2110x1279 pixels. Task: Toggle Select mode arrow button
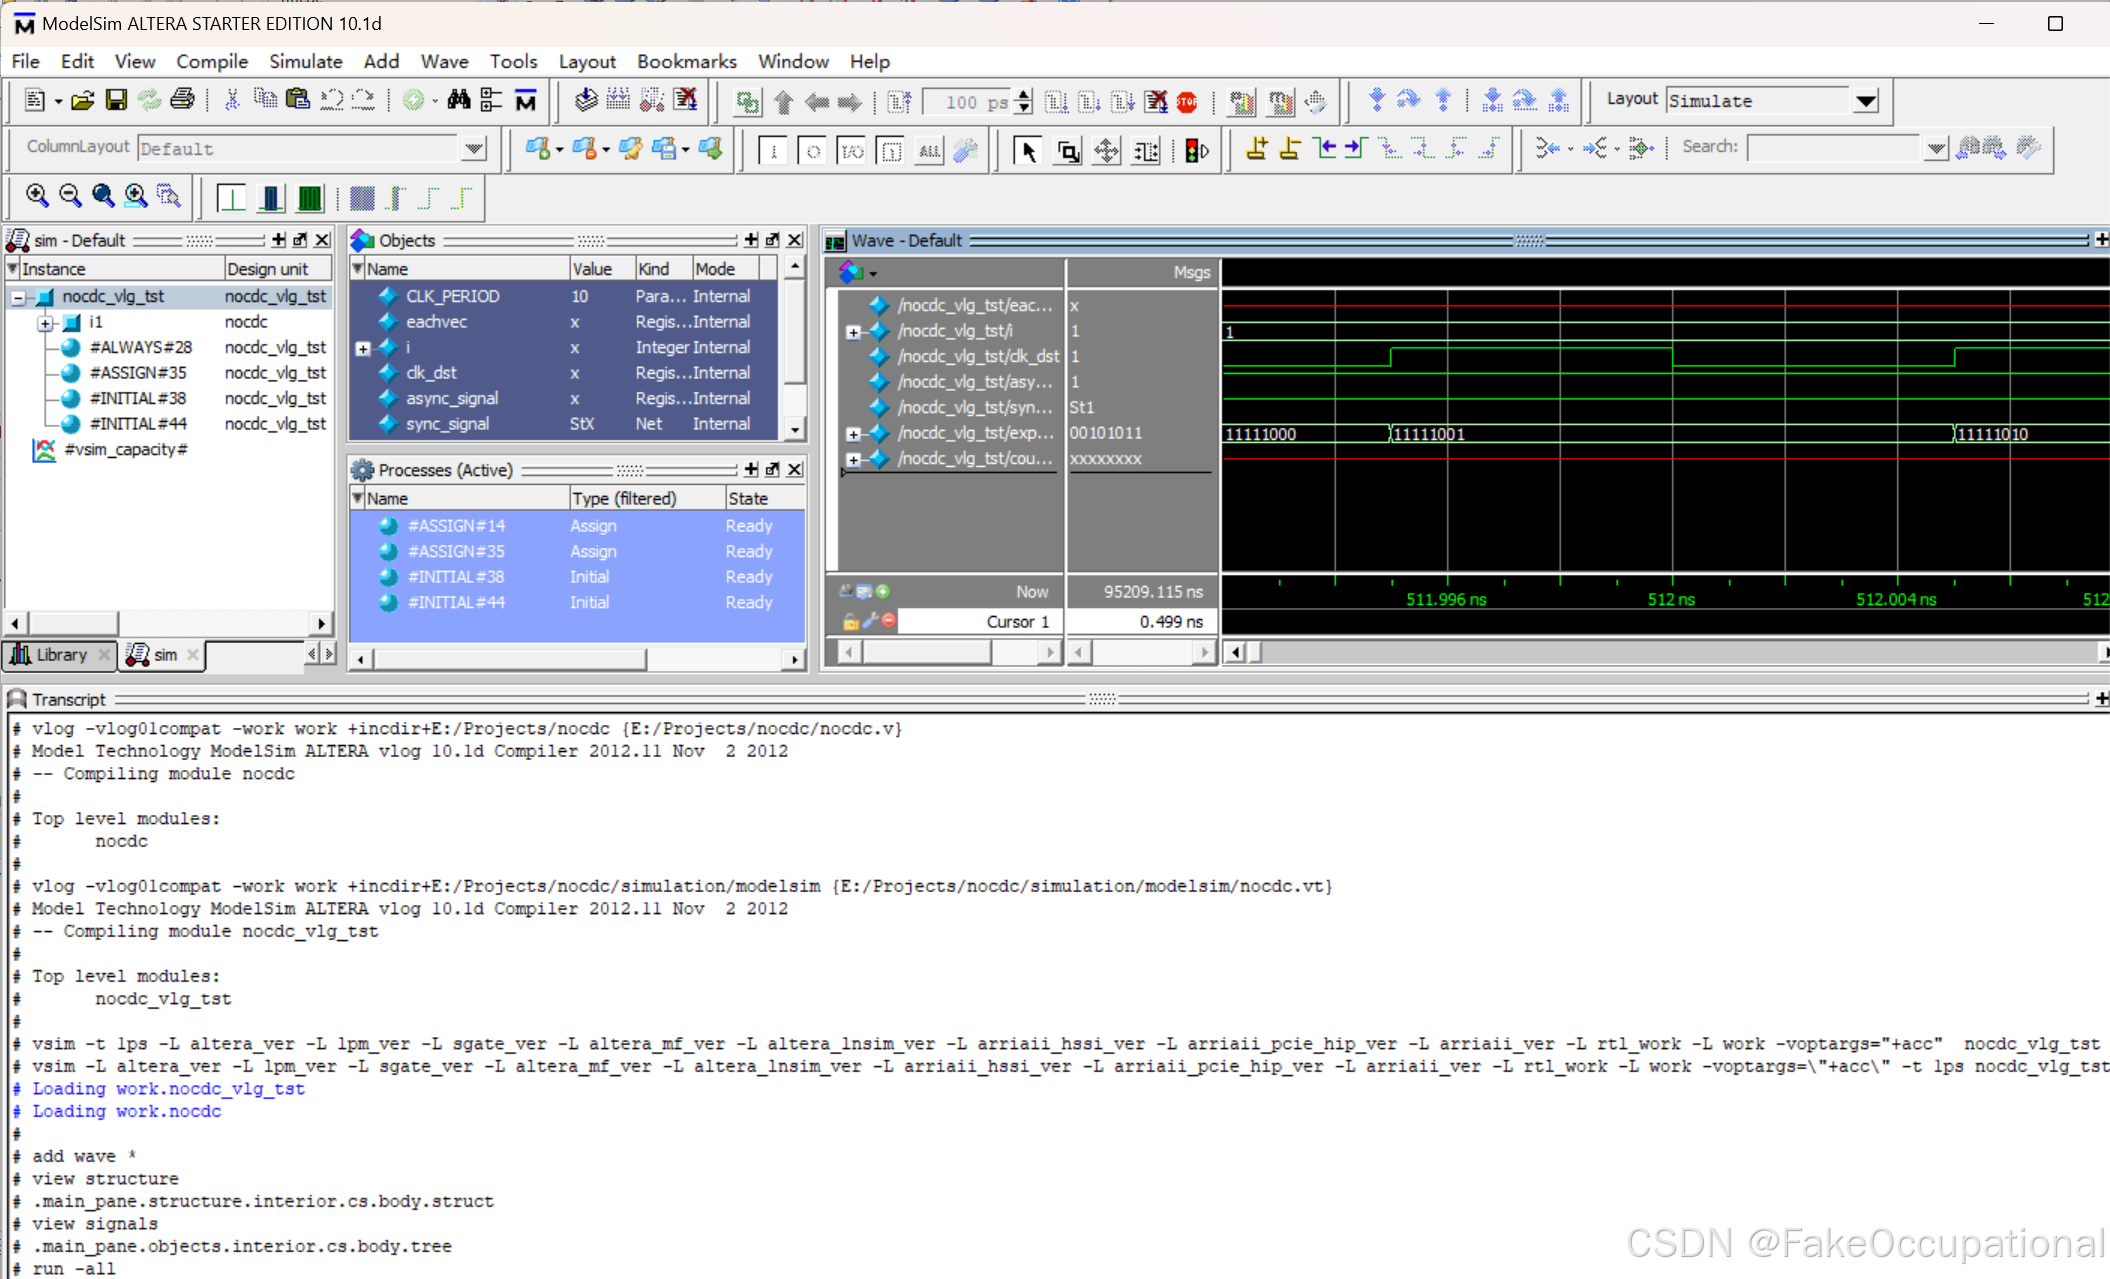pos(1027,151)
